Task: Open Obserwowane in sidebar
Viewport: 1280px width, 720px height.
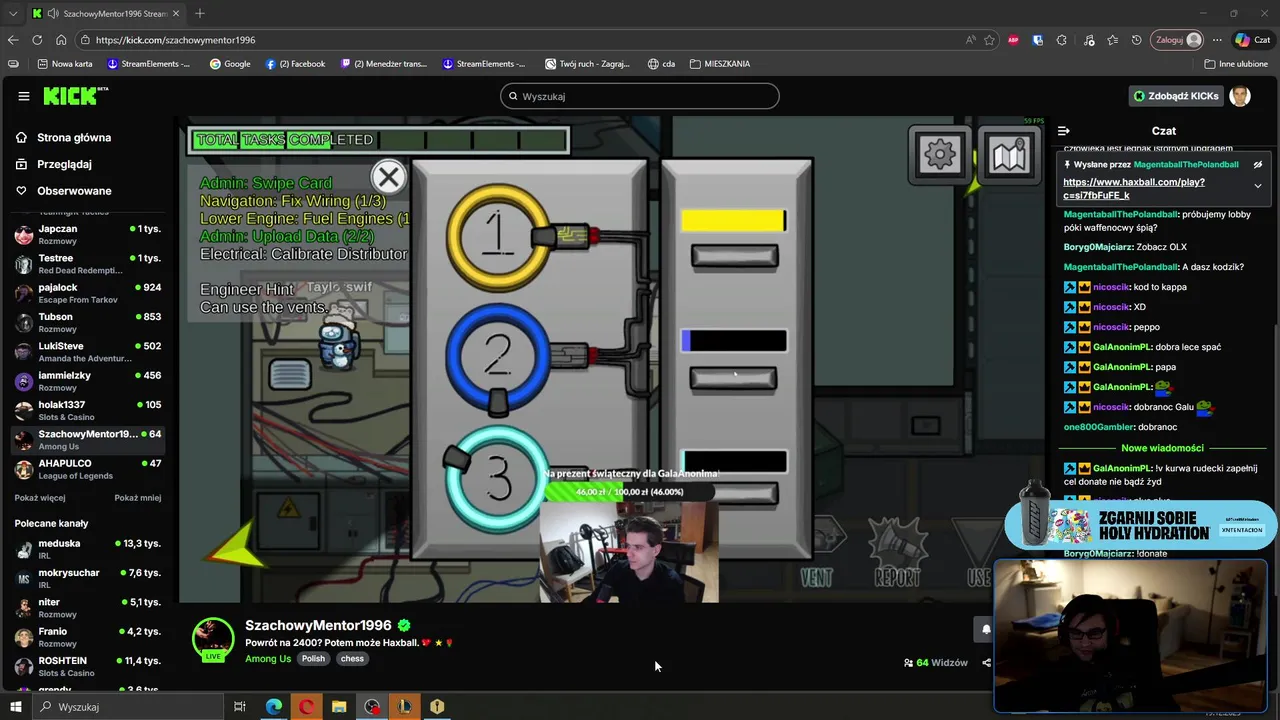Action: coord(74,191)
